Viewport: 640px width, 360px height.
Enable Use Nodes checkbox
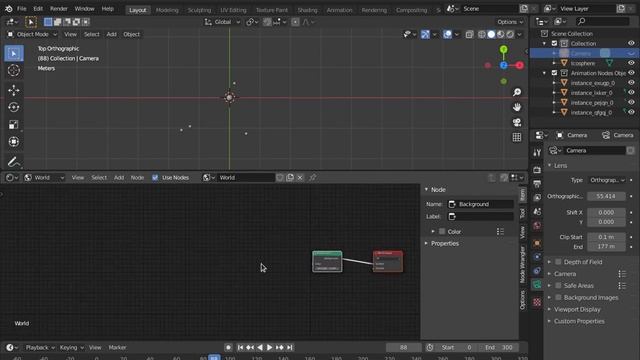pyautogui.click(x=155, y=178)
